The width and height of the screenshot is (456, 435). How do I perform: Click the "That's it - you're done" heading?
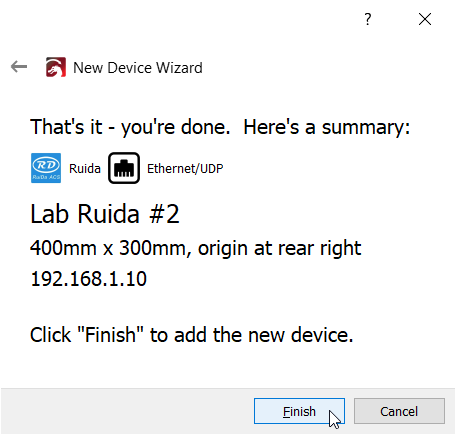click(130, 128)
